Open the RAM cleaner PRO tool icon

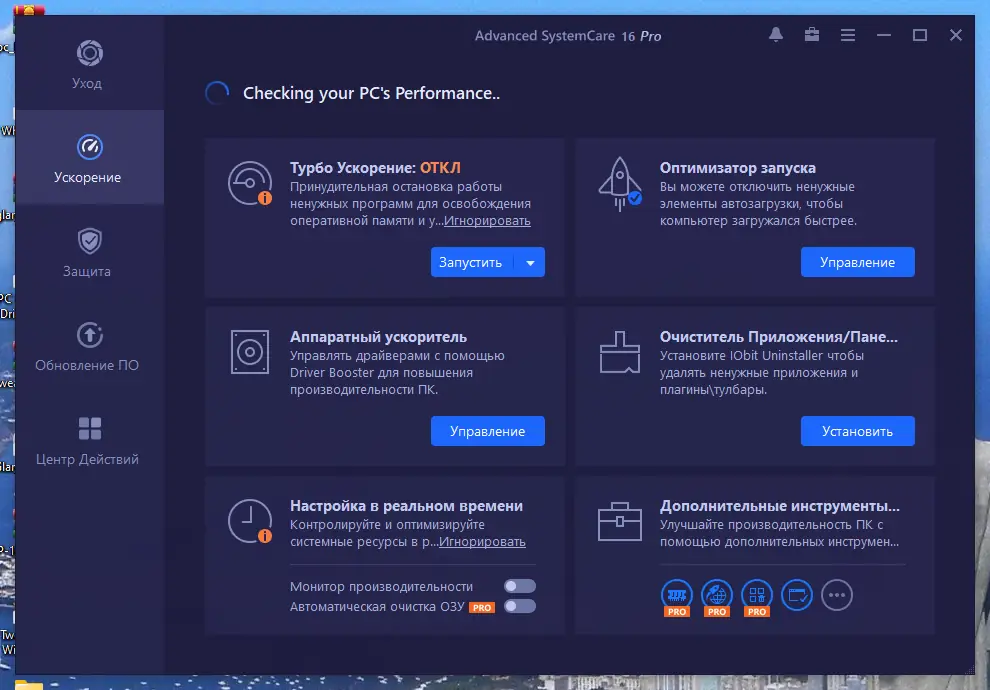677,597
